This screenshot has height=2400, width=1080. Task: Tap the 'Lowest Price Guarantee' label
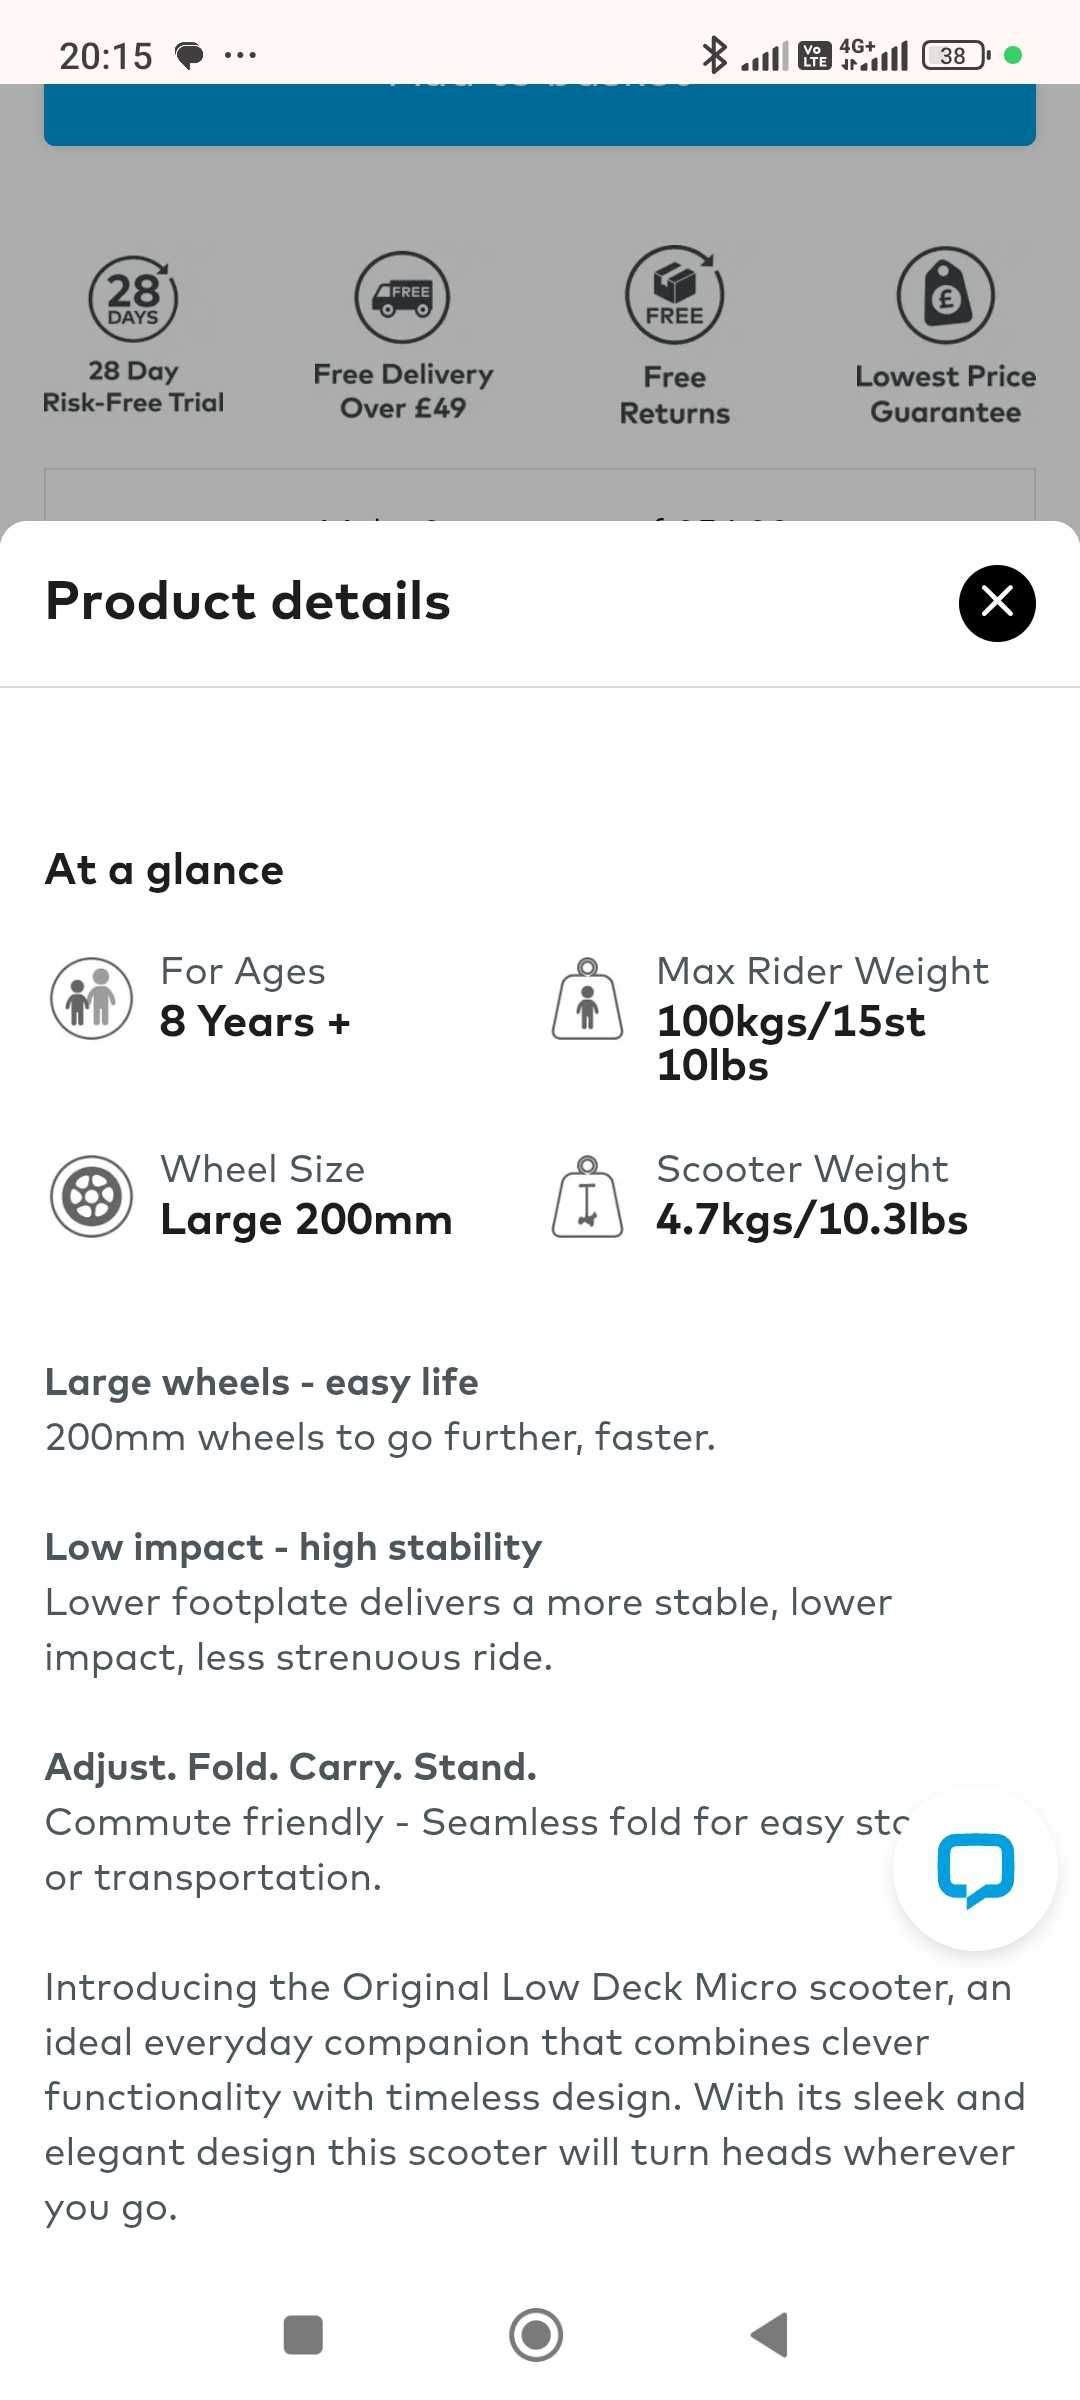(x=946, y=394)
